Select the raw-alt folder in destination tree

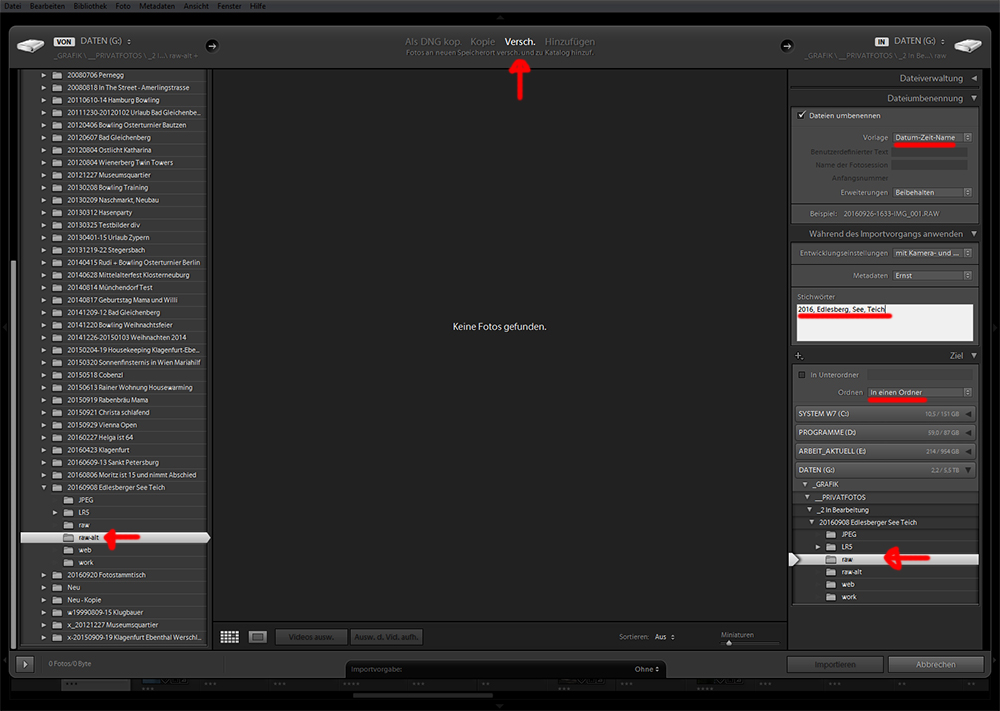[x=851, y=572]
